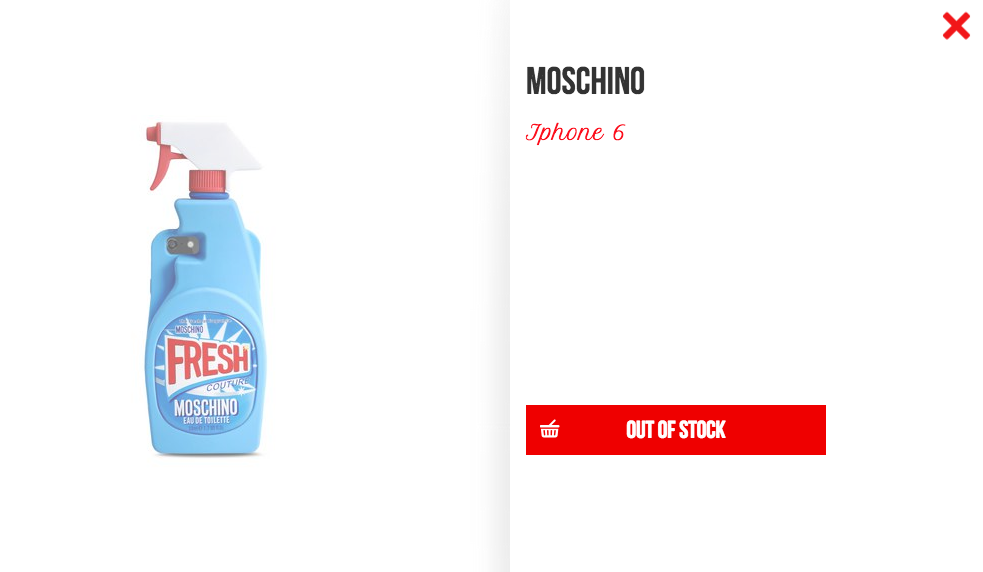Click the shopping basket icon
983x572 pixels.
[550, 430]
